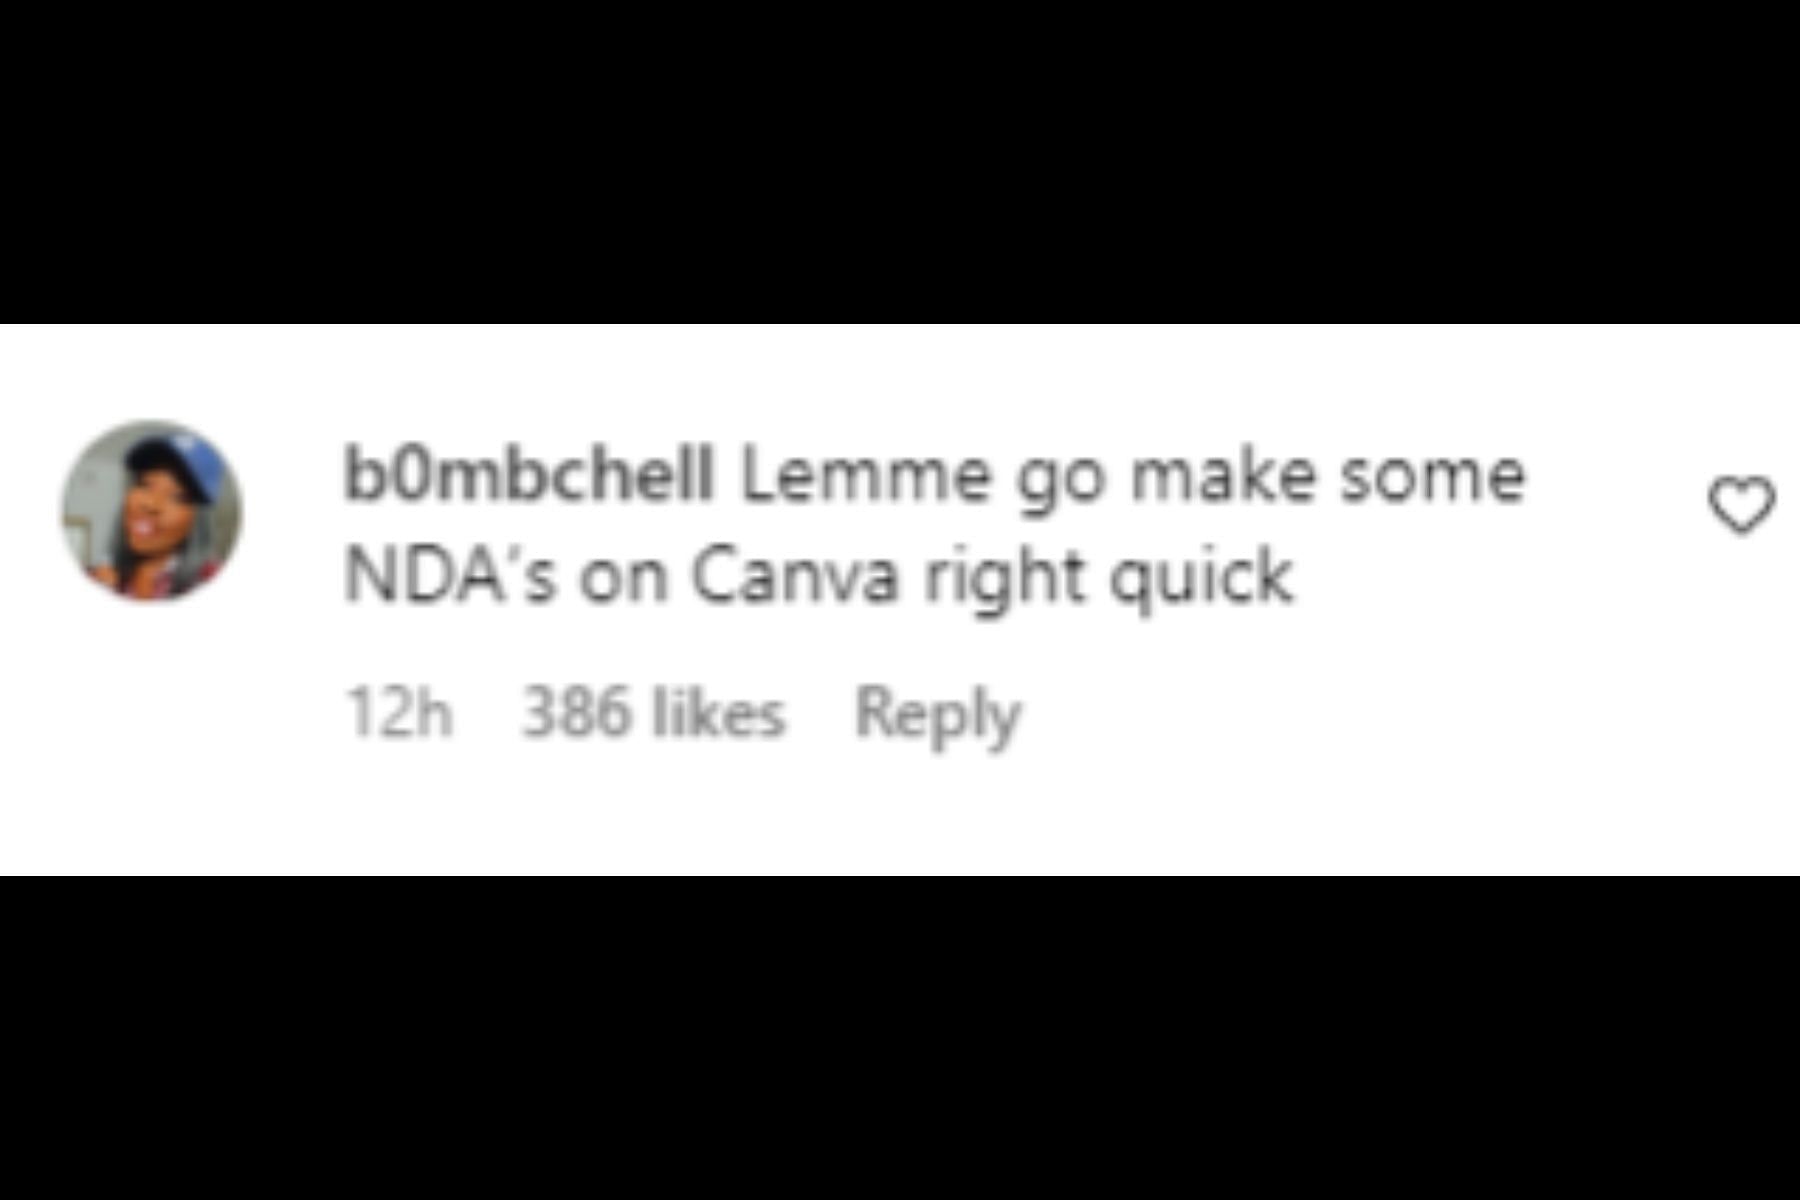The image size is (1800, 1200).
Task: Click the word some in the first line
Action: 1433,476
